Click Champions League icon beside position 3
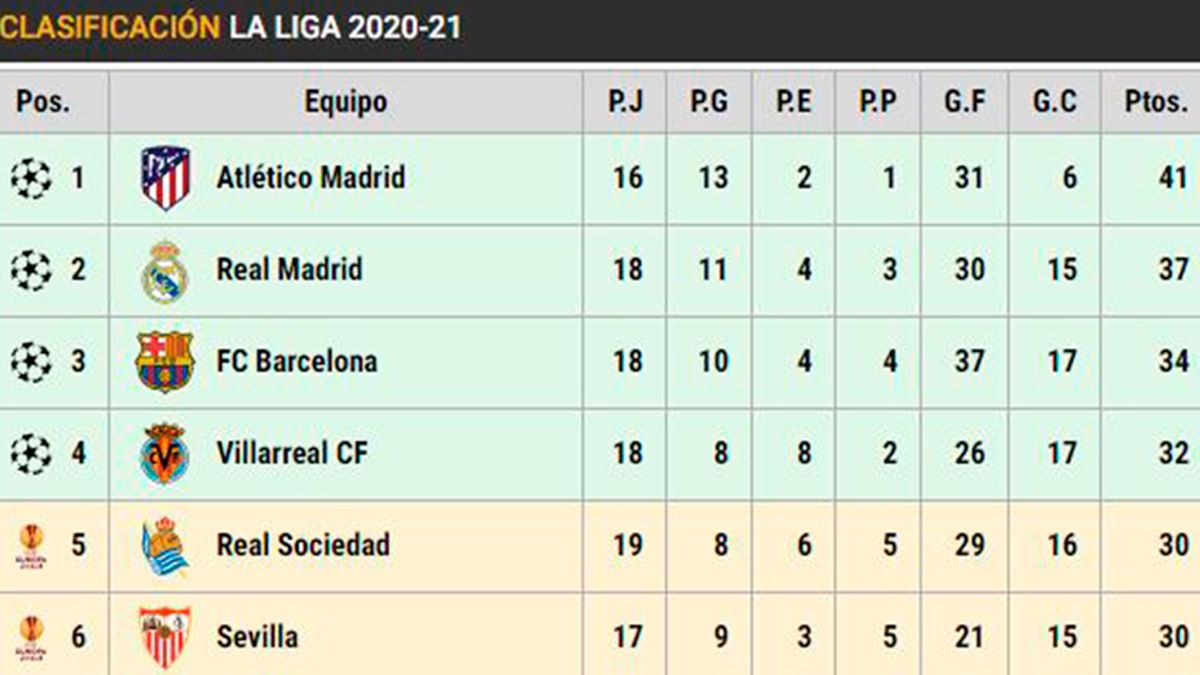This screenshot has width=1200, height=675. [x=31, y=362]
